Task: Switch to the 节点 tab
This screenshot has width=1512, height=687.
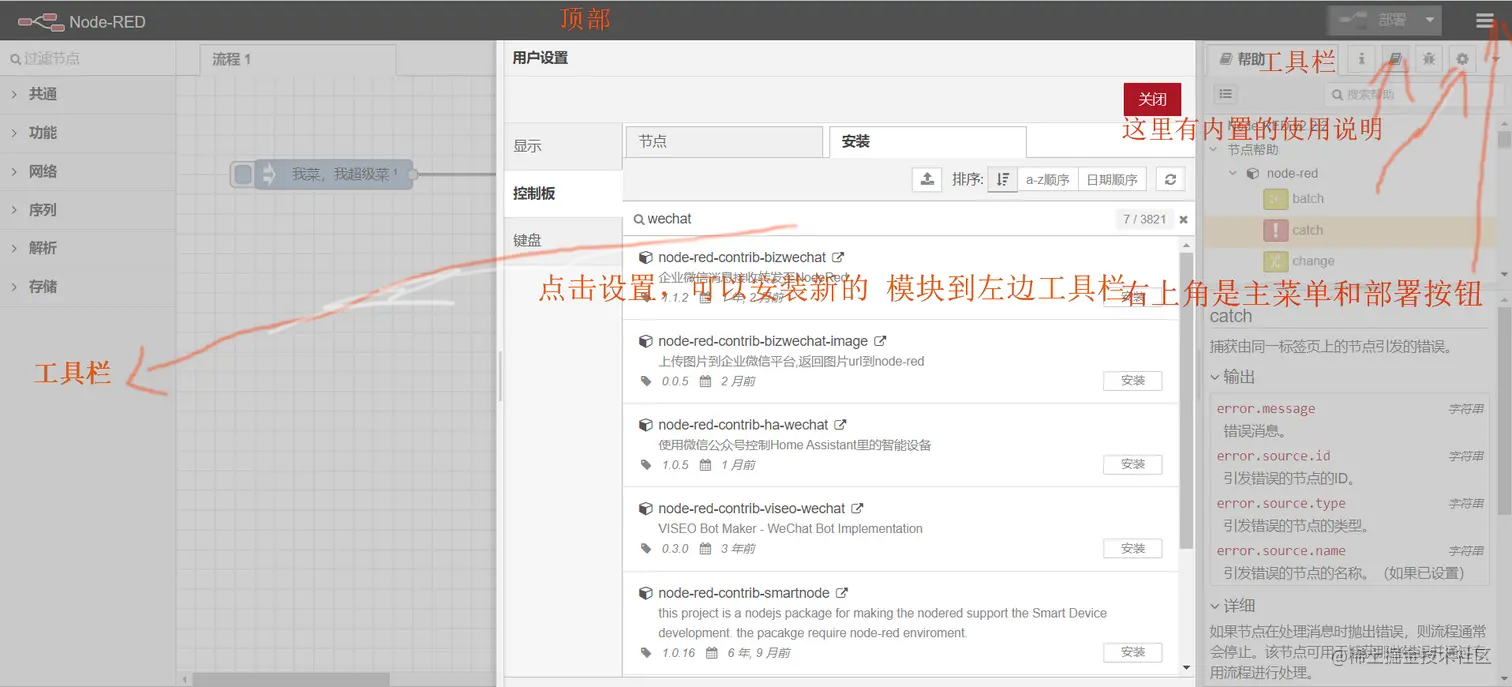Action: pos(724,141)
